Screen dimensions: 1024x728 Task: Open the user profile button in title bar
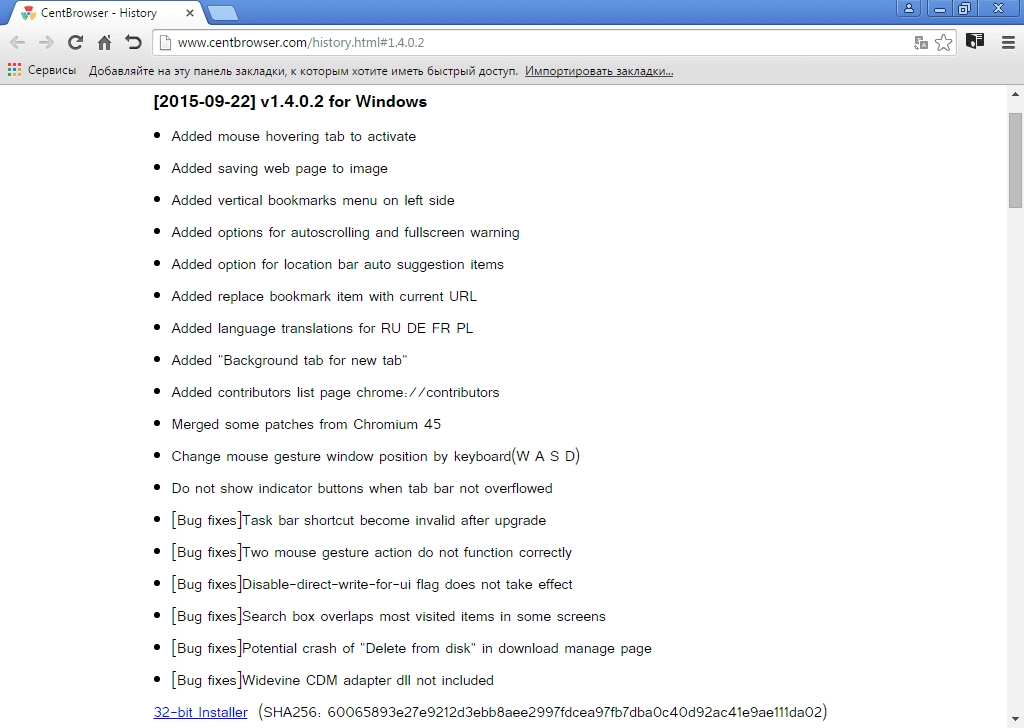point(908,8)
